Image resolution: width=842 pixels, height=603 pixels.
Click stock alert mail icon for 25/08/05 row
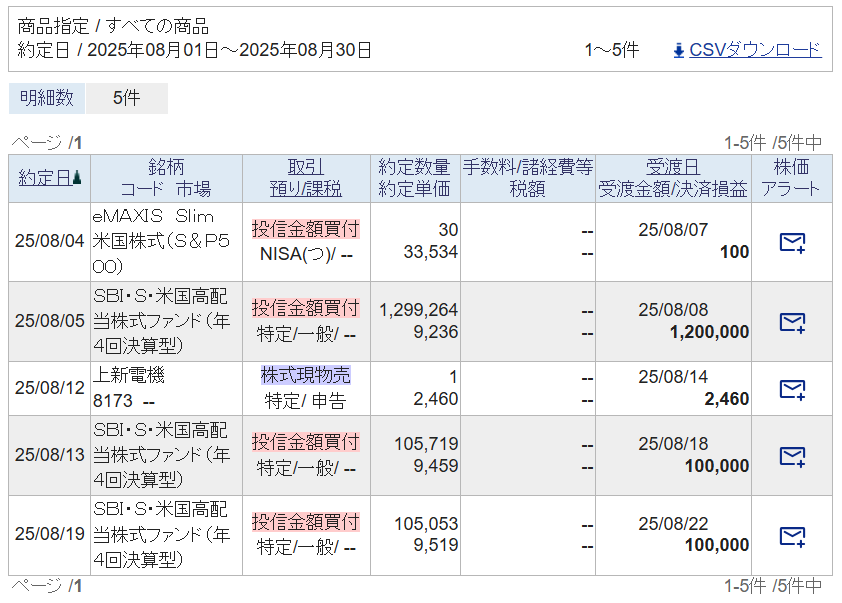click(x=792, y=323)
